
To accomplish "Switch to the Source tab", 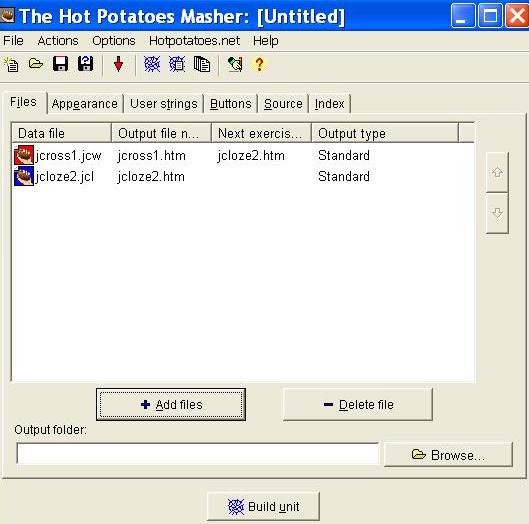I will [283, 104].
